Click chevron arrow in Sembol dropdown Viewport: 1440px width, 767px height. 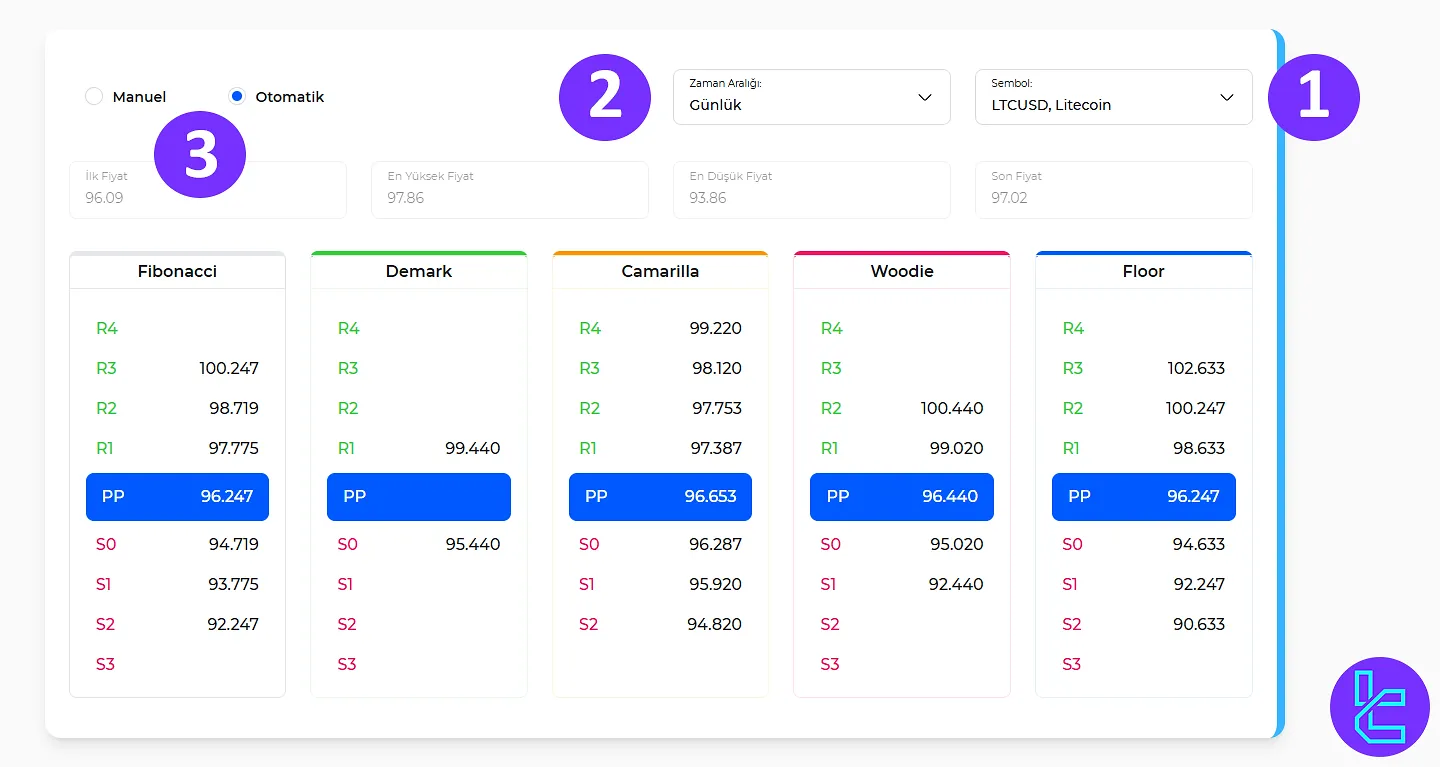1227,97
